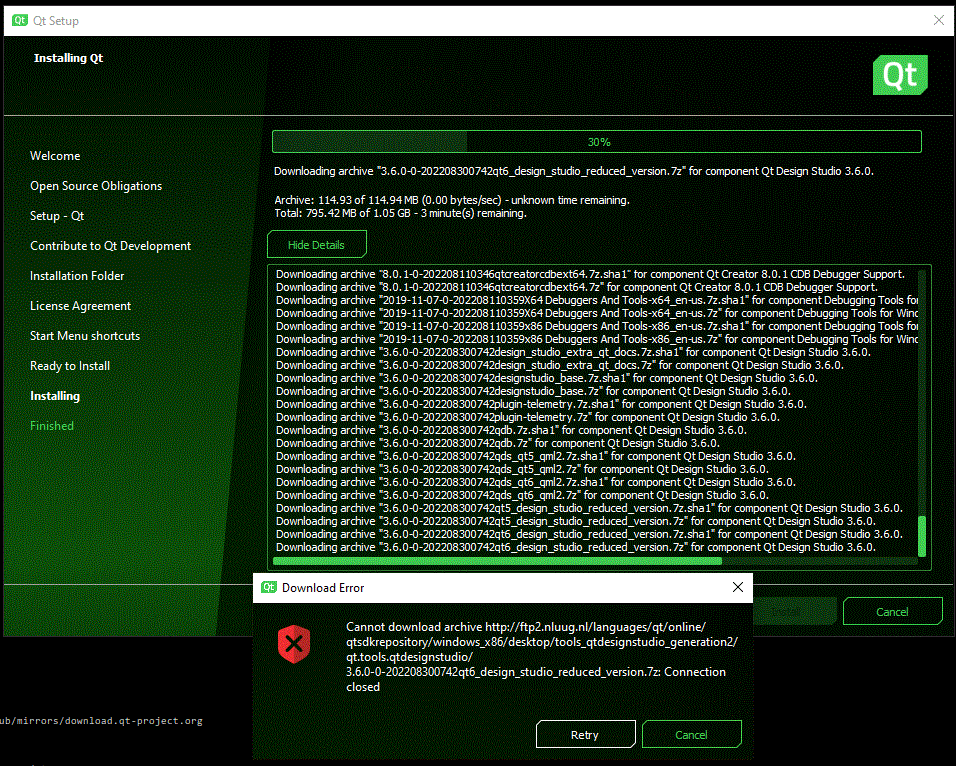Click the Qt icon in Download Error title
Screen dimensions: 956x766
point(269,587)
